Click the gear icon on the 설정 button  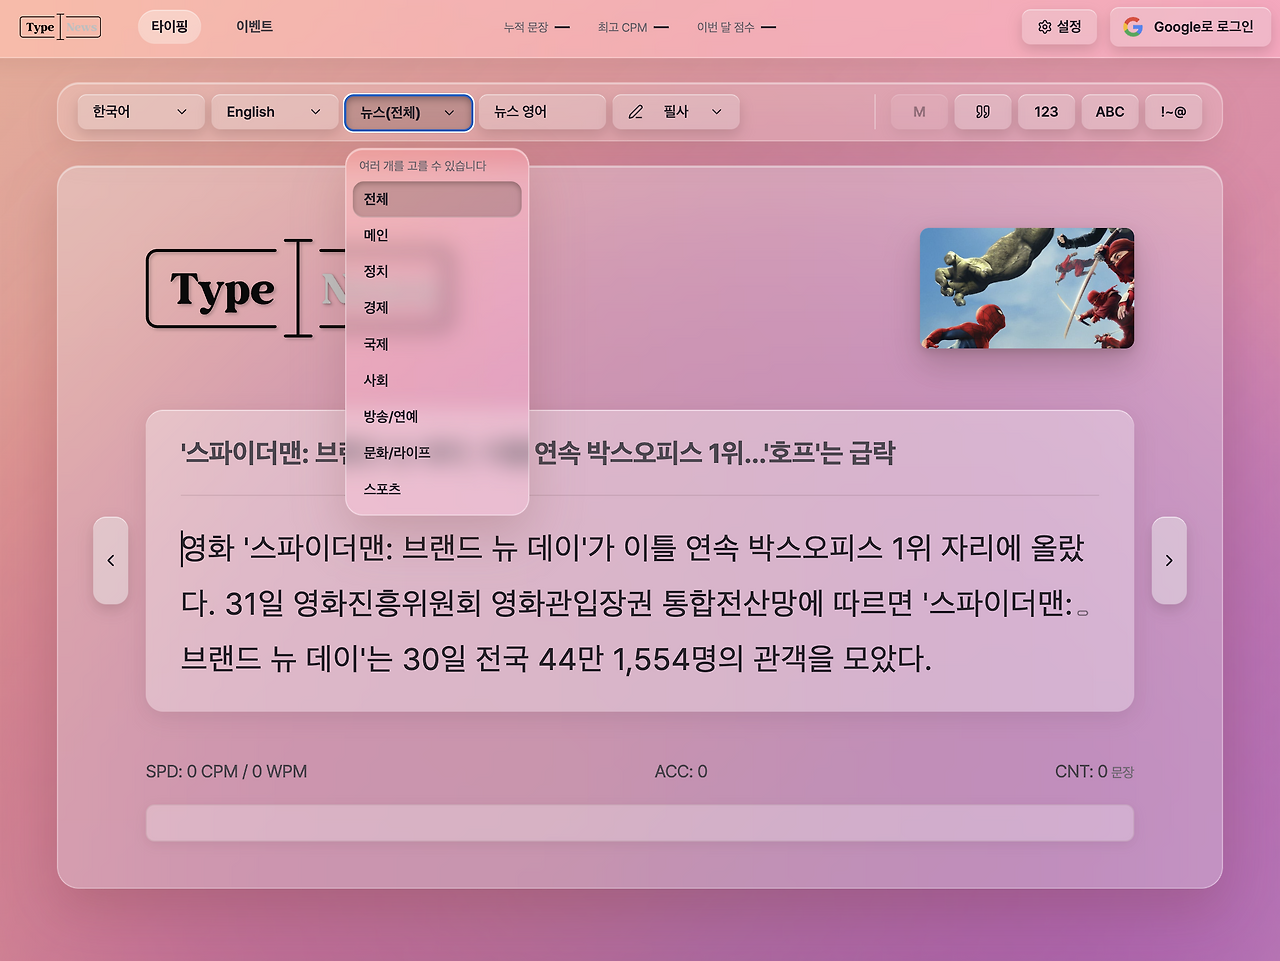point(1045,27)
